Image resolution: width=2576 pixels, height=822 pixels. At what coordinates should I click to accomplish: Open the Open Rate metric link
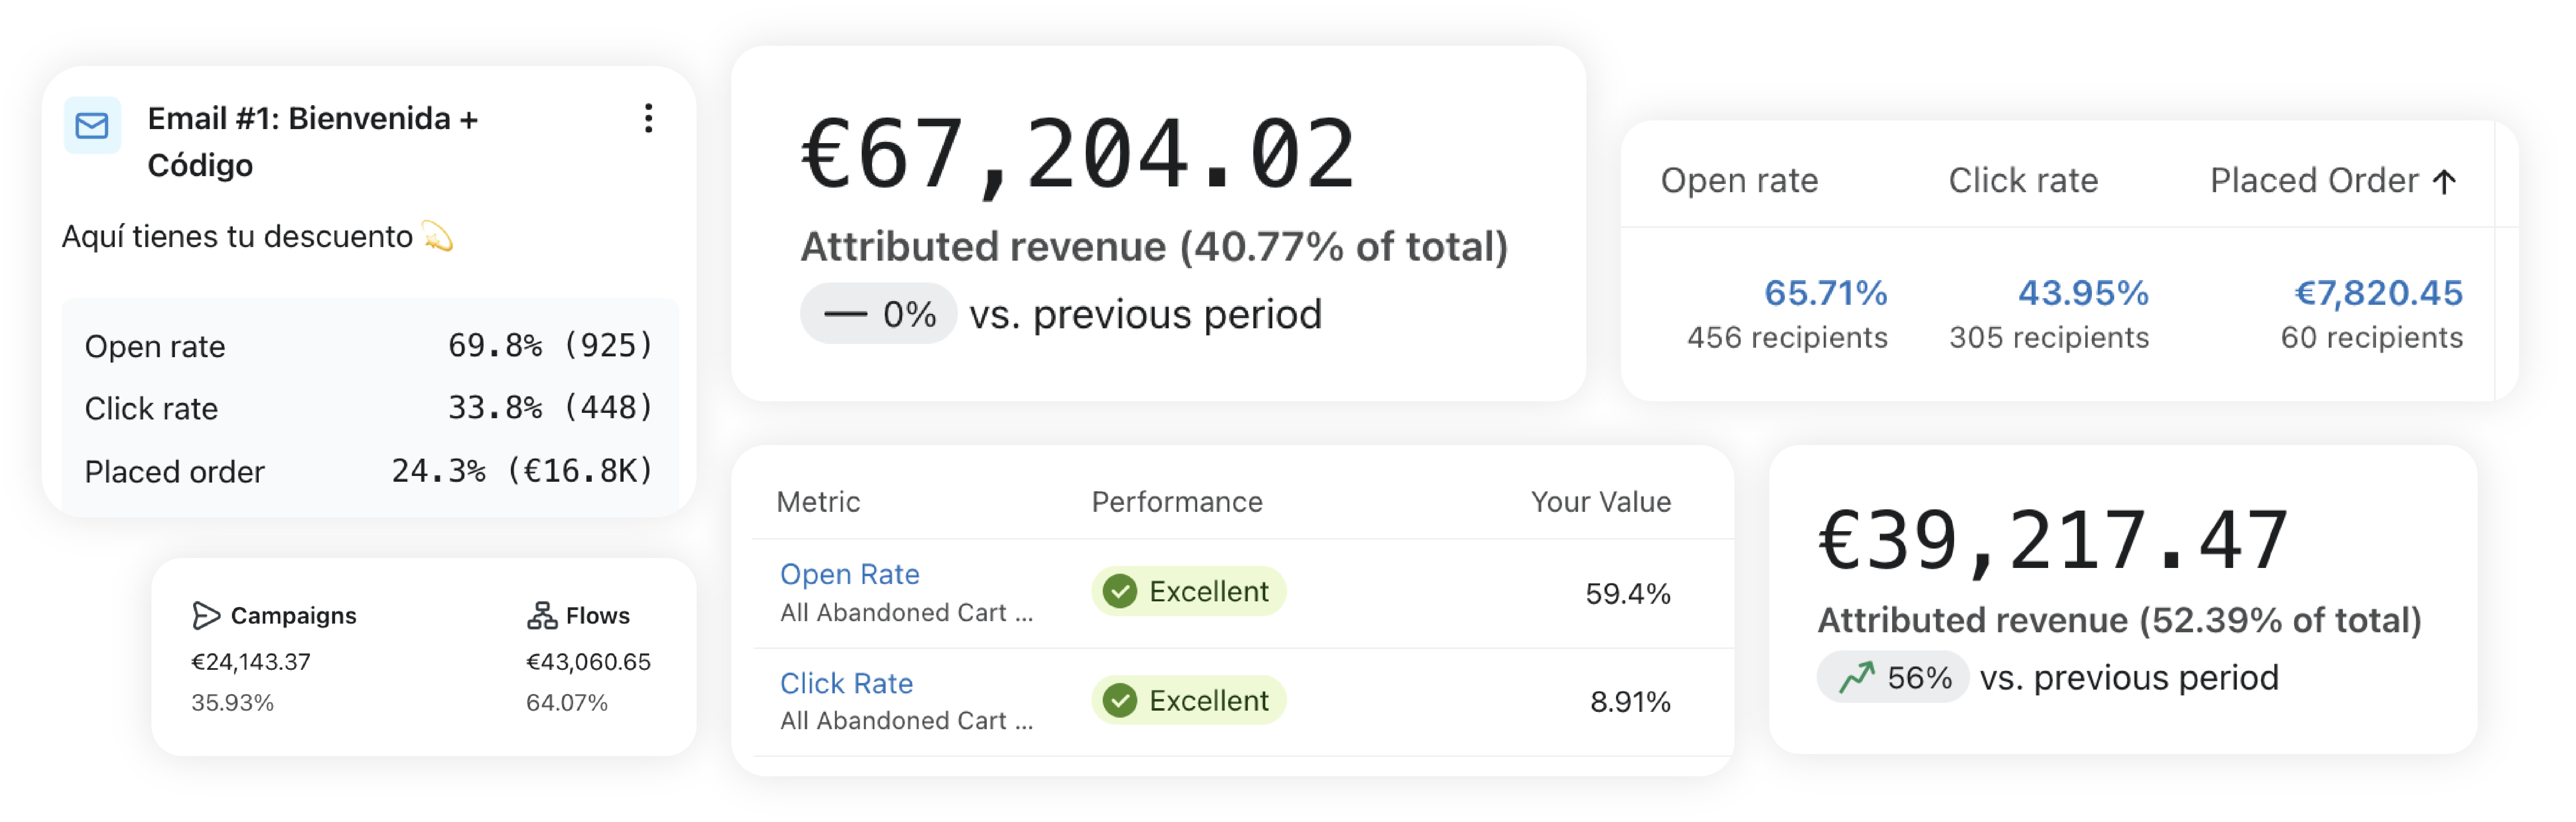[x=849, y=574]
